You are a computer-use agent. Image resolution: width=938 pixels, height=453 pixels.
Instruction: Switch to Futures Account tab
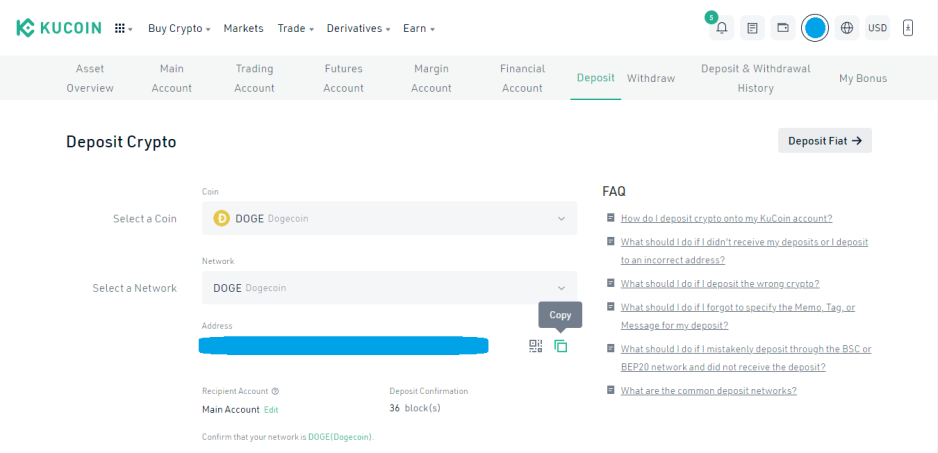pos(343,78)
